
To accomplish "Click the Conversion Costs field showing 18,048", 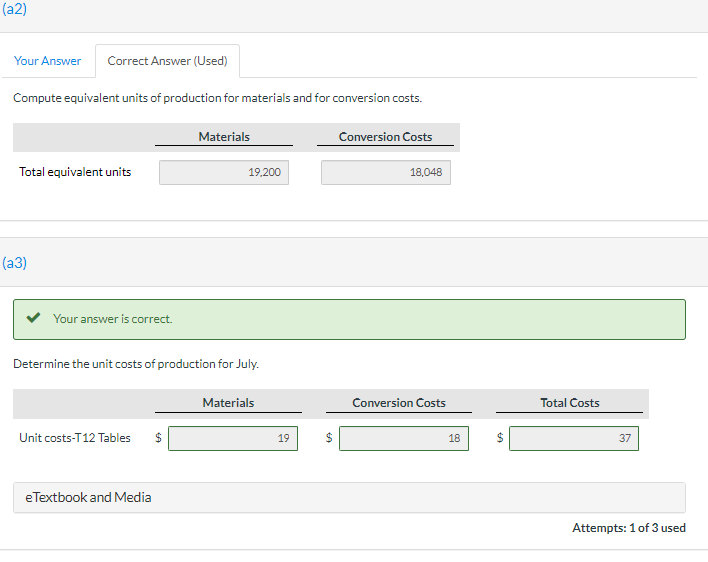I will [x=386, y=173].
